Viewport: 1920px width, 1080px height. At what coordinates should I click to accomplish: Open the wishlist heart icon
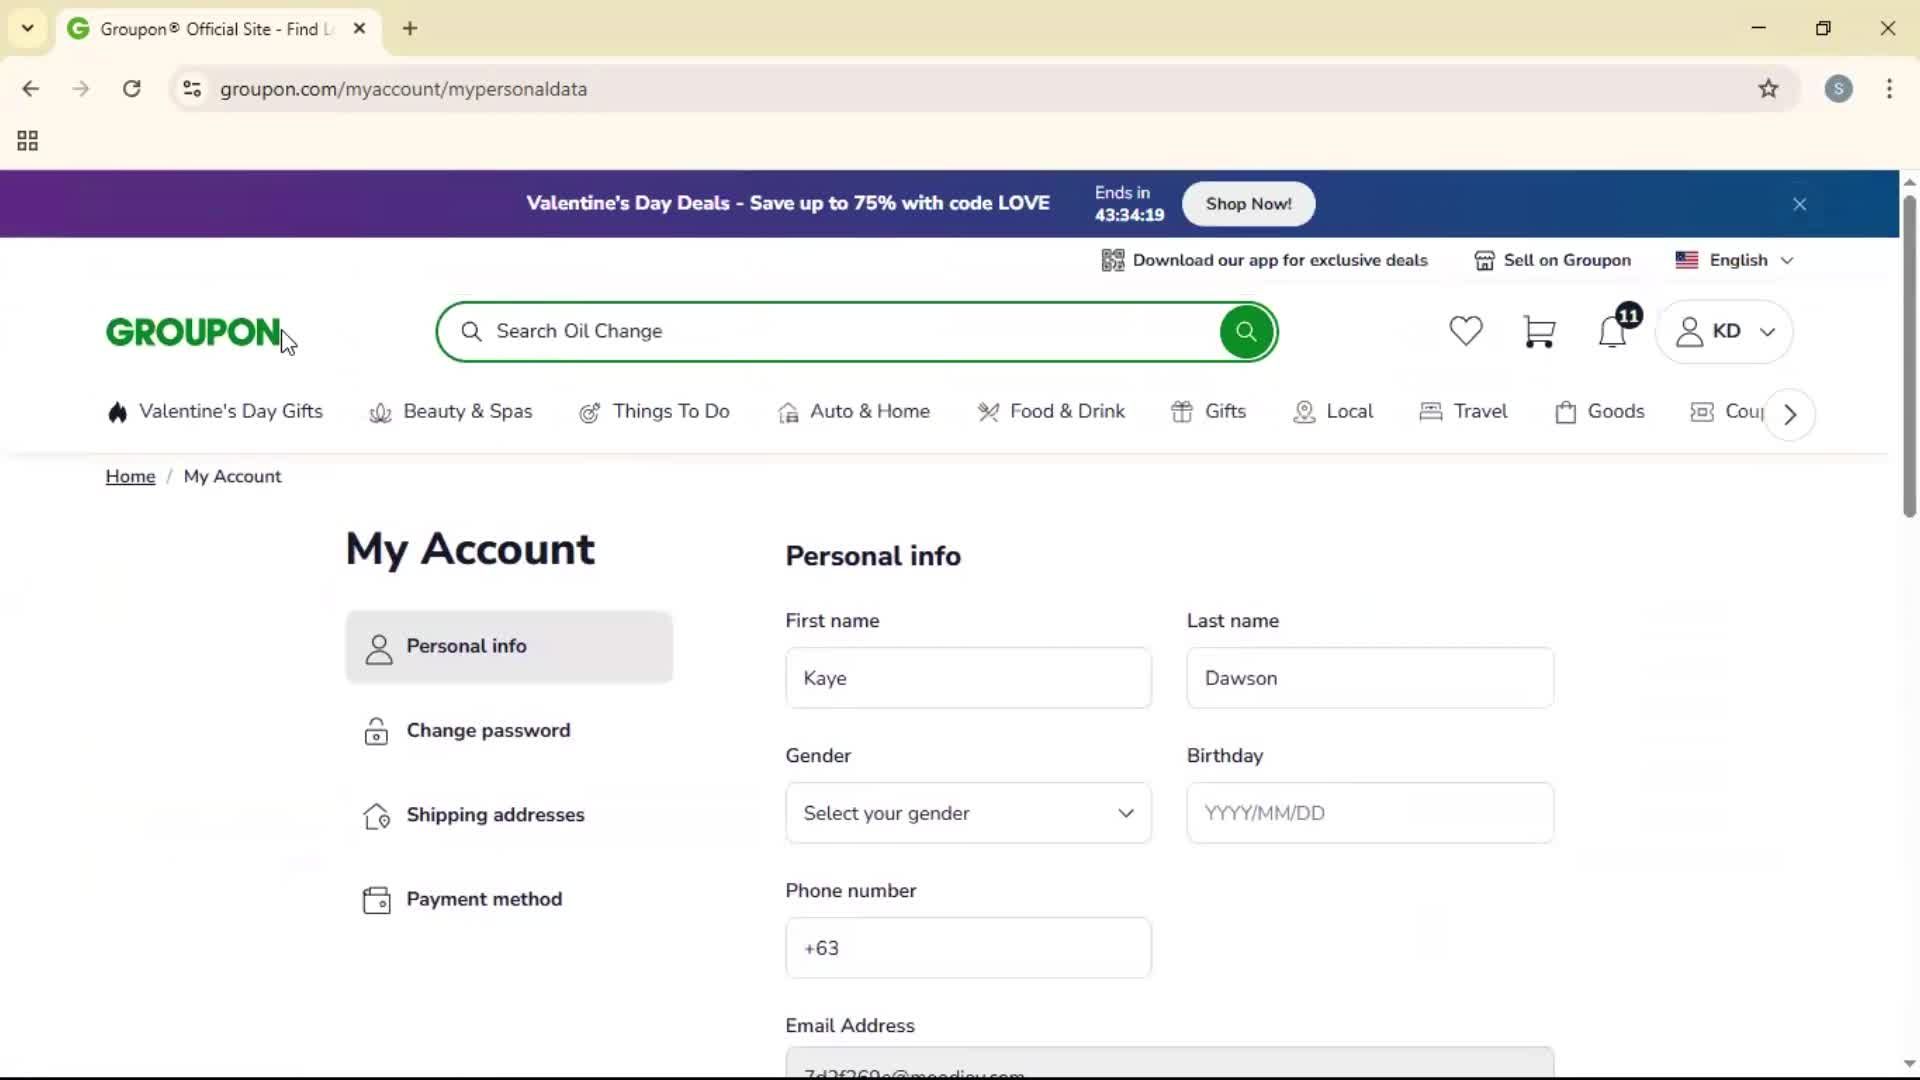(x=1465, y=331)
